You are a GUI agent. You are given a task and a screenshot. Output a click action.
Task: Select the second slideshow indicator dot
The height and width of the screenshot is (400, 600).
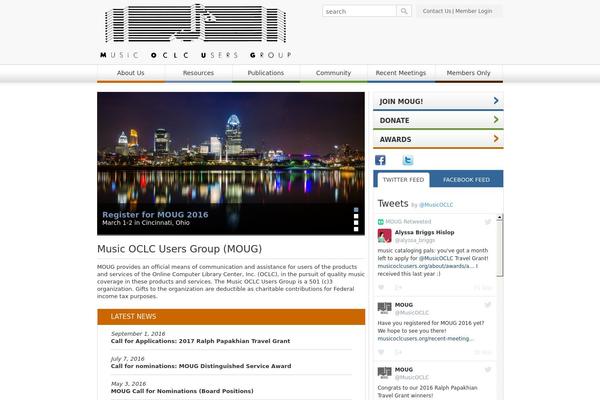pos(356,216)
